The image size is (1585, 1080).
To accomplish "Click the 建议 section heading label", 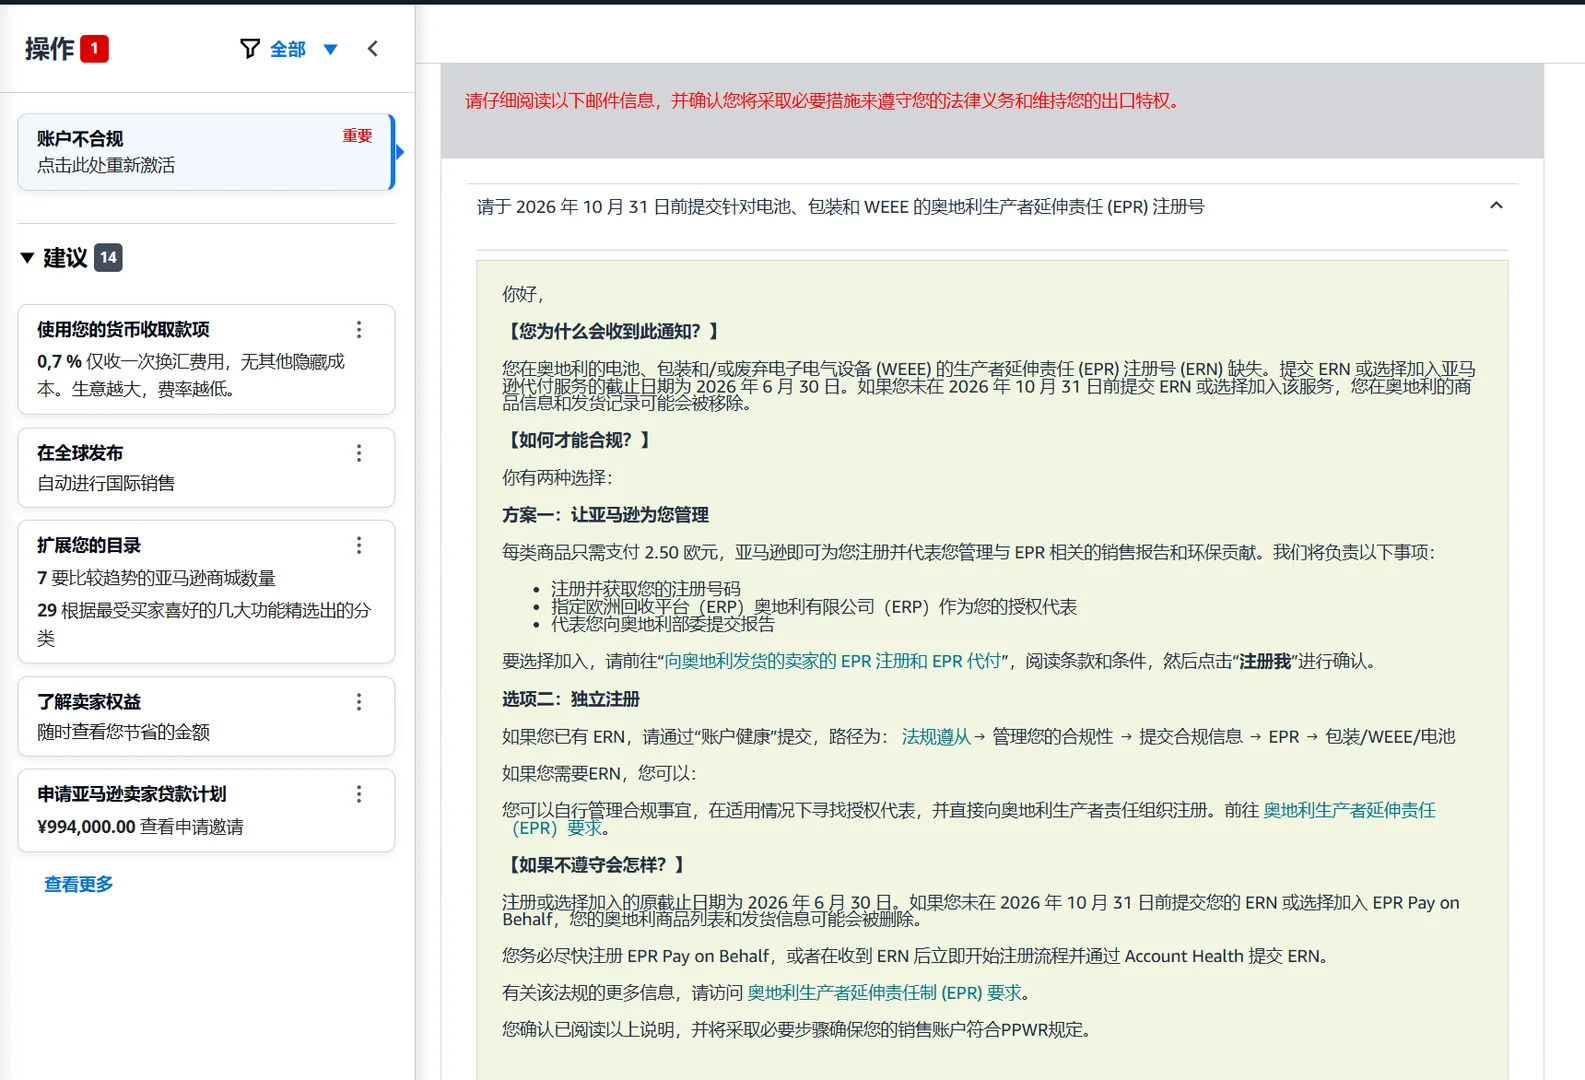I will point(65,258).
